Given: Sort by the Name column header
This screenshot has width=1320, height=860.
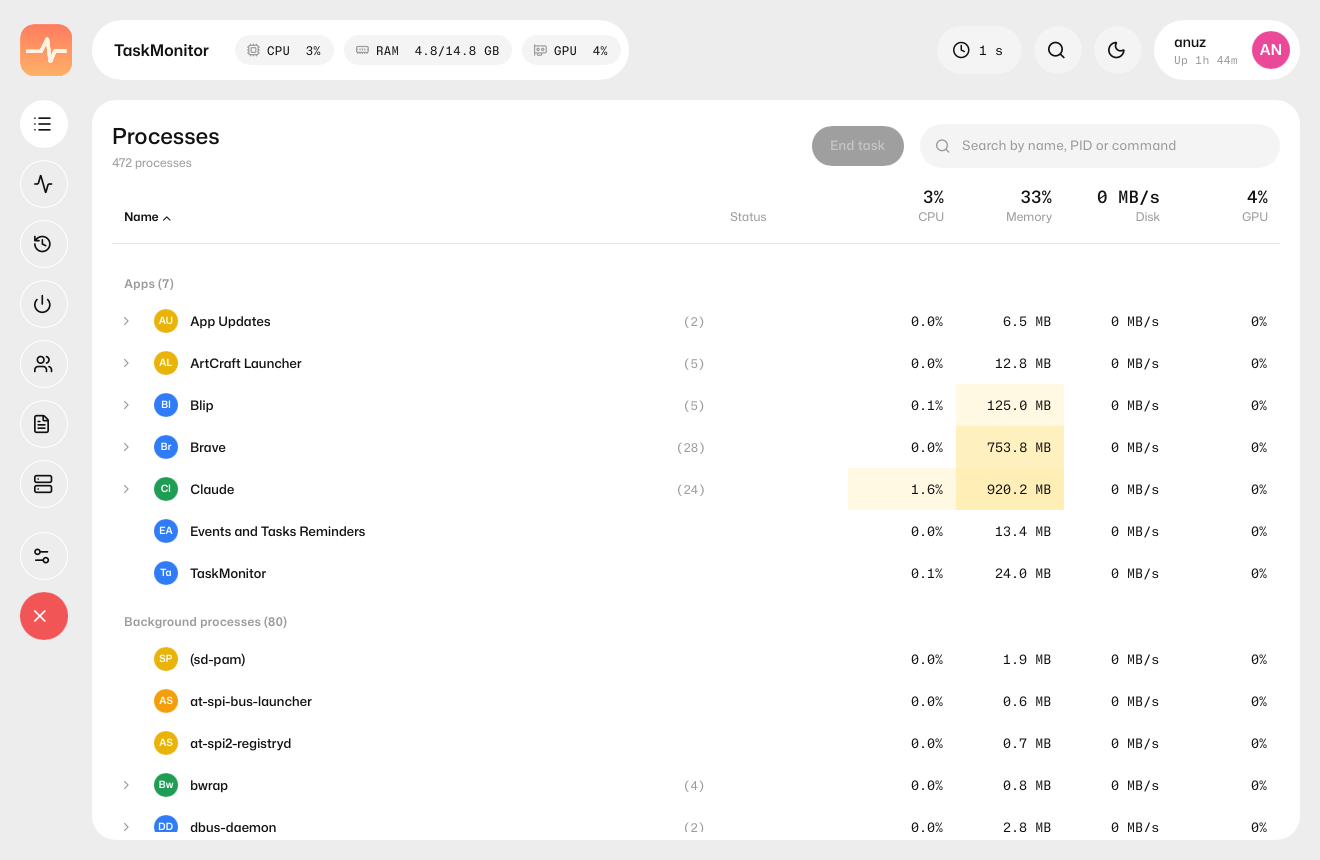Looking at the screenshot, I should (147, 217).
